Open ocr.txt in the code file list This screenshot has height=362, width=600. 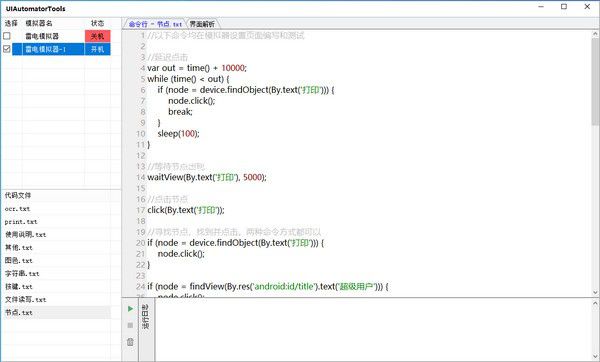(17, 209)
